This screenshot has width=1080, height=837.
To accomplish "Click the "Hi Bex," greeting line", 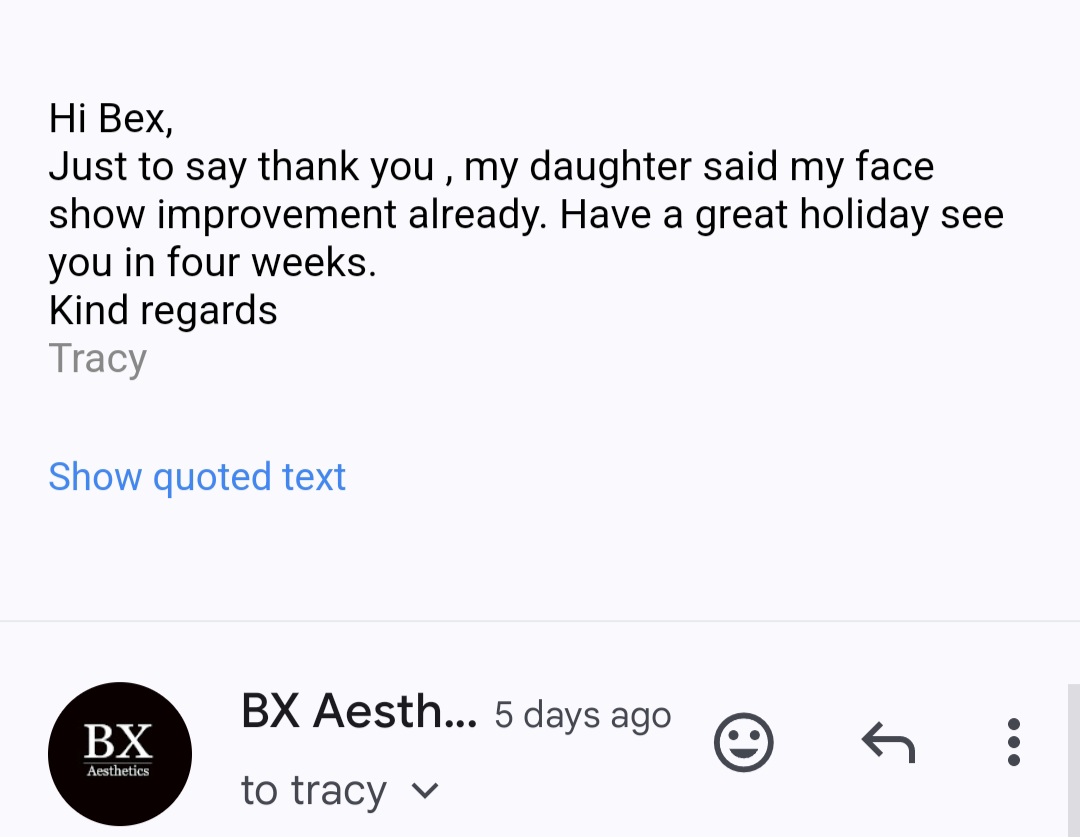I will coord(111,118).
